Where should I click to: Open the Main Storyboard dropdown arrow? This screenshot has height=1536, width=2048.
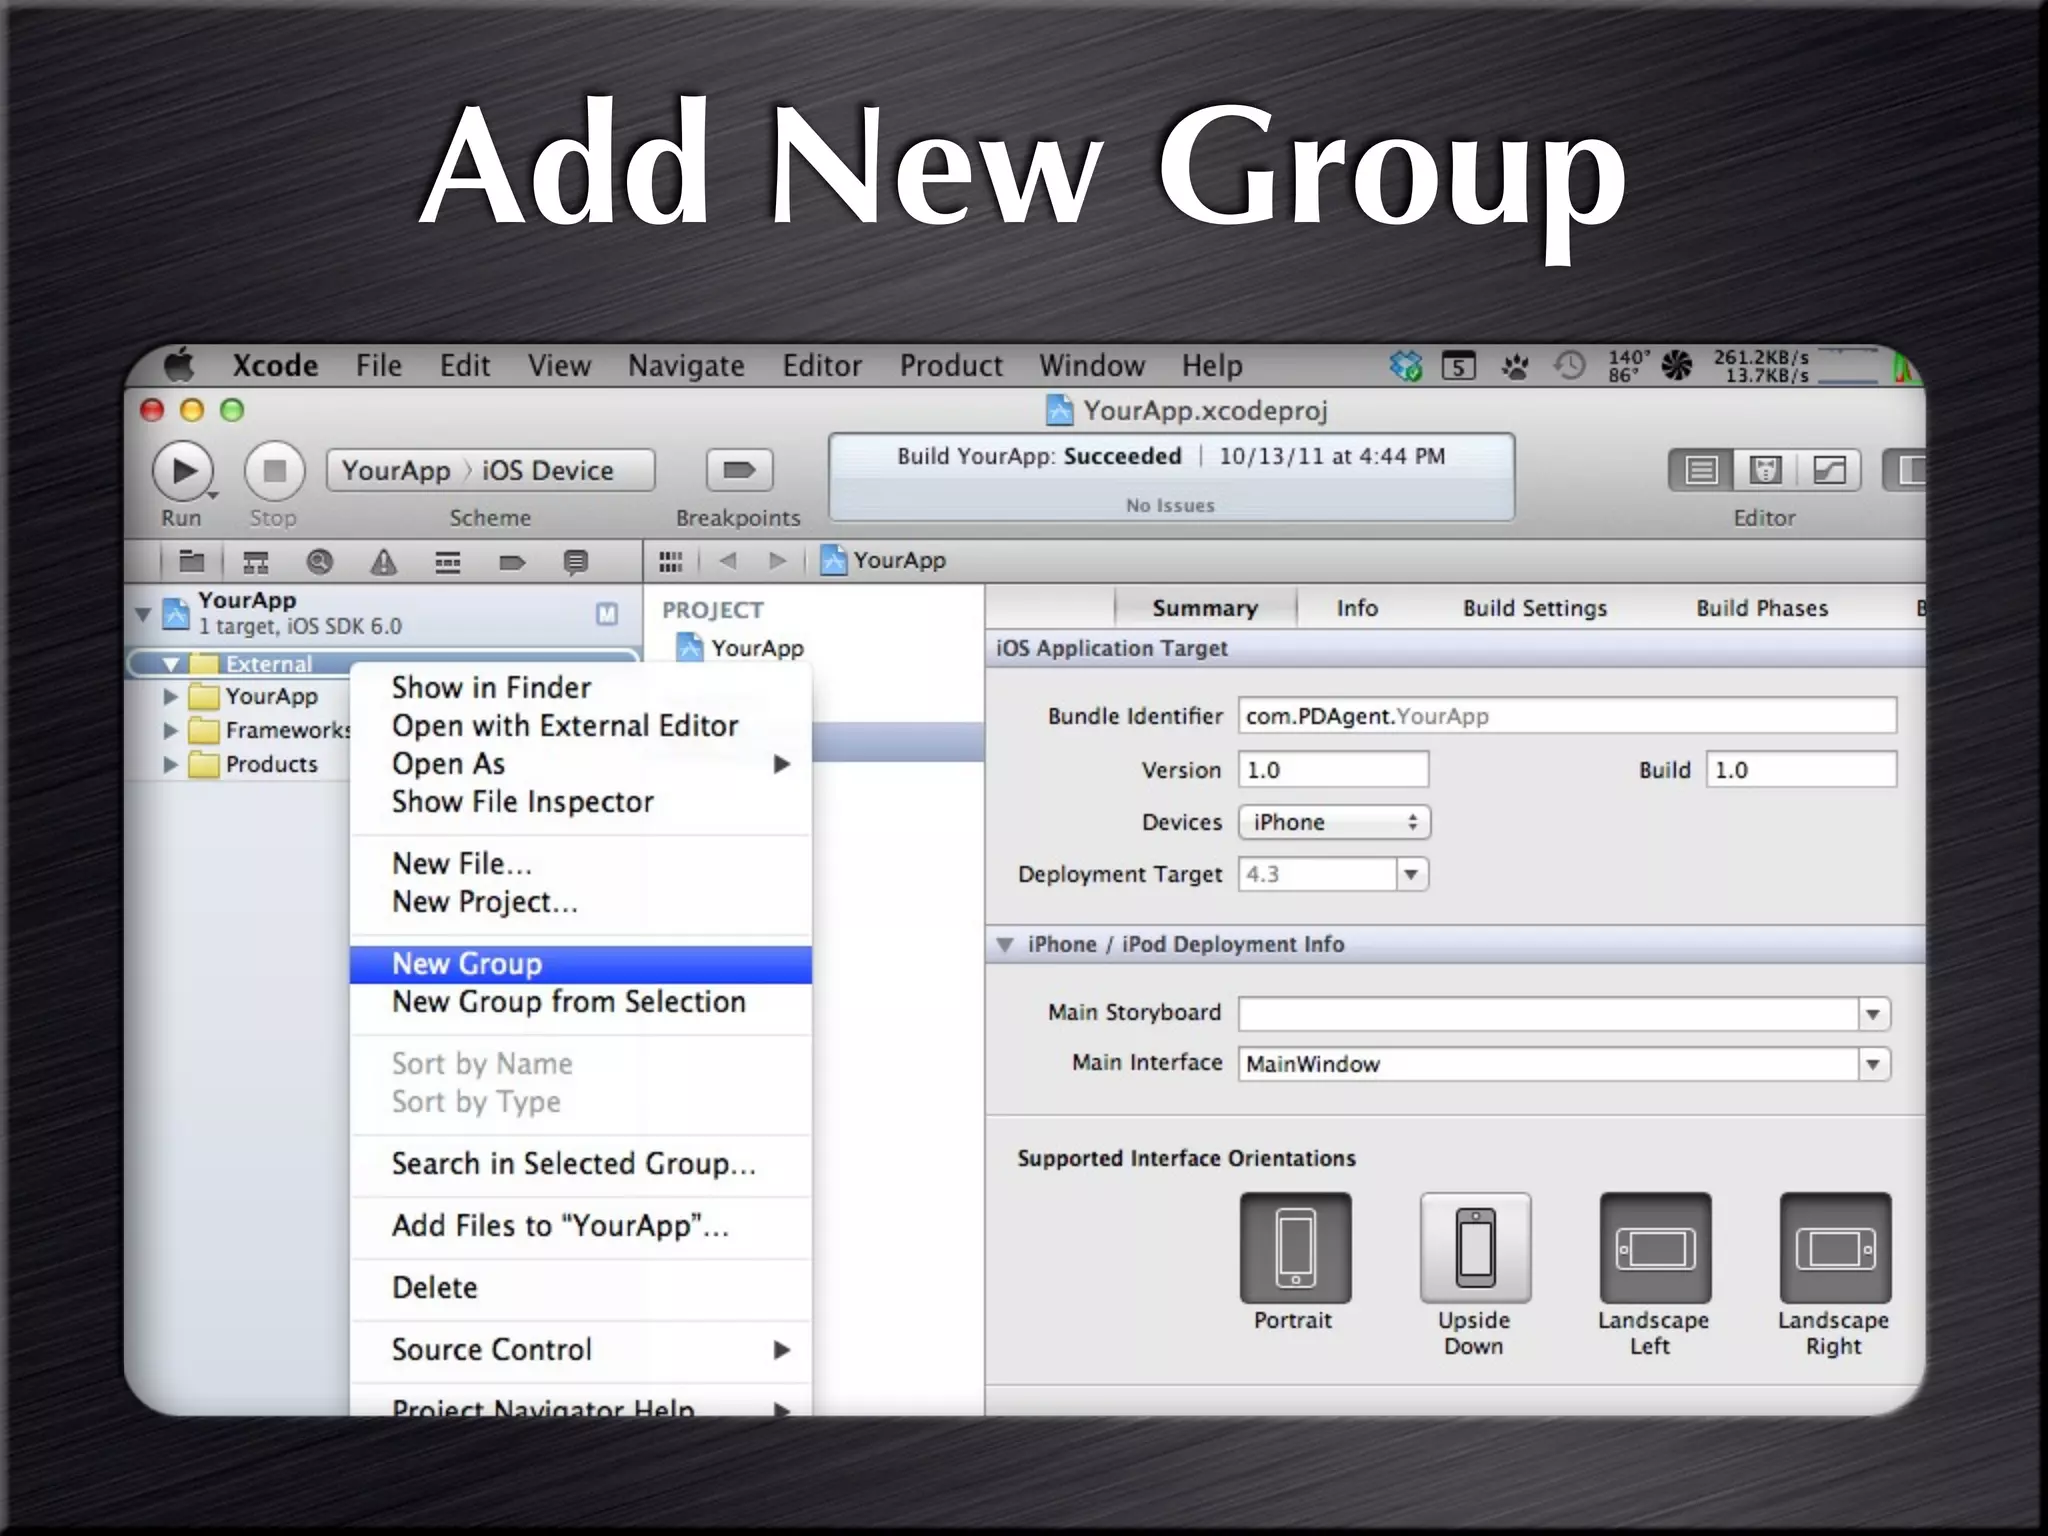coord(1874,1014)
